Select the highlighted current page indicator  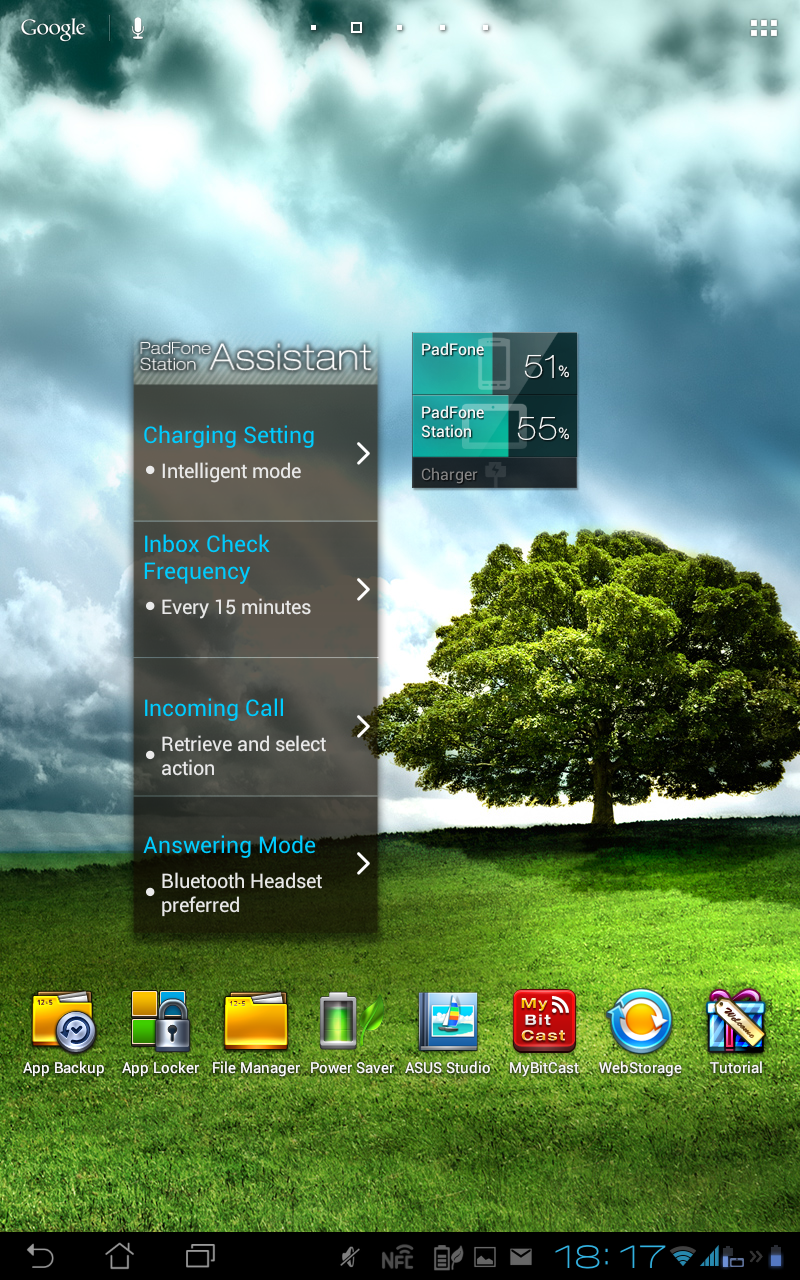(356, 28)
